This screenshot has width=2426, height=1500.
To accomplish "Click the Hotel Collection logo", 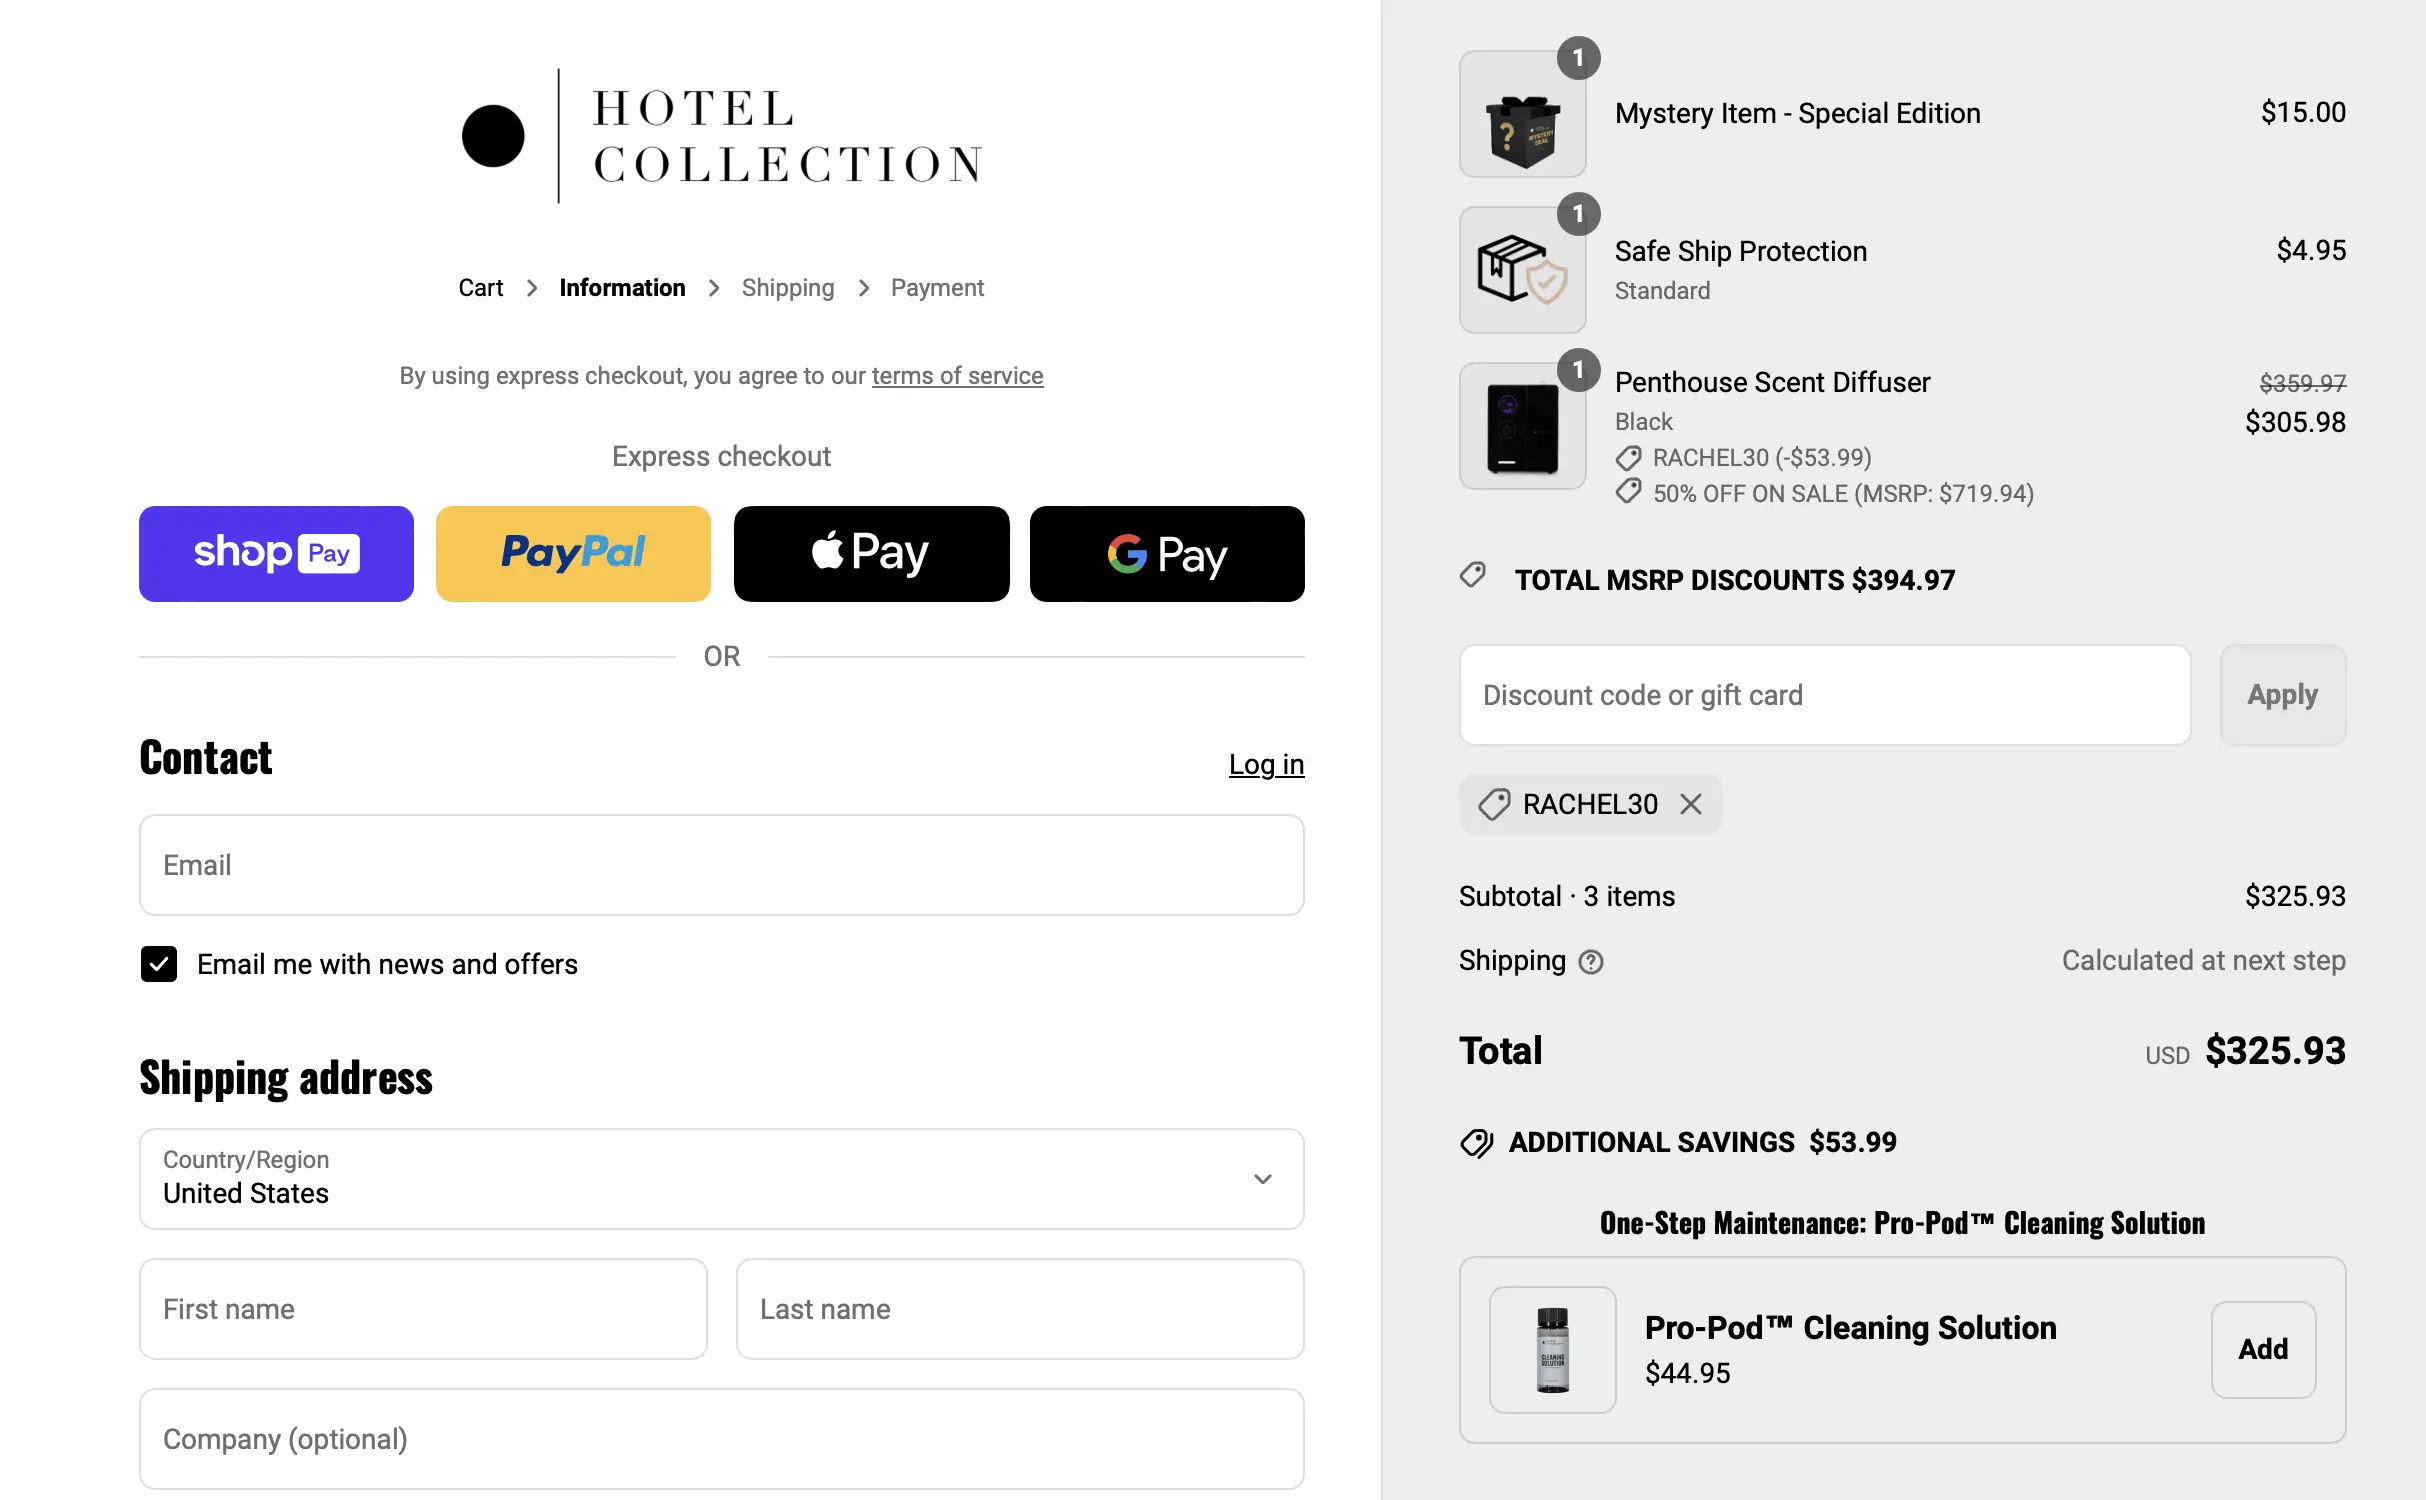I will click(x=722, y=136).
